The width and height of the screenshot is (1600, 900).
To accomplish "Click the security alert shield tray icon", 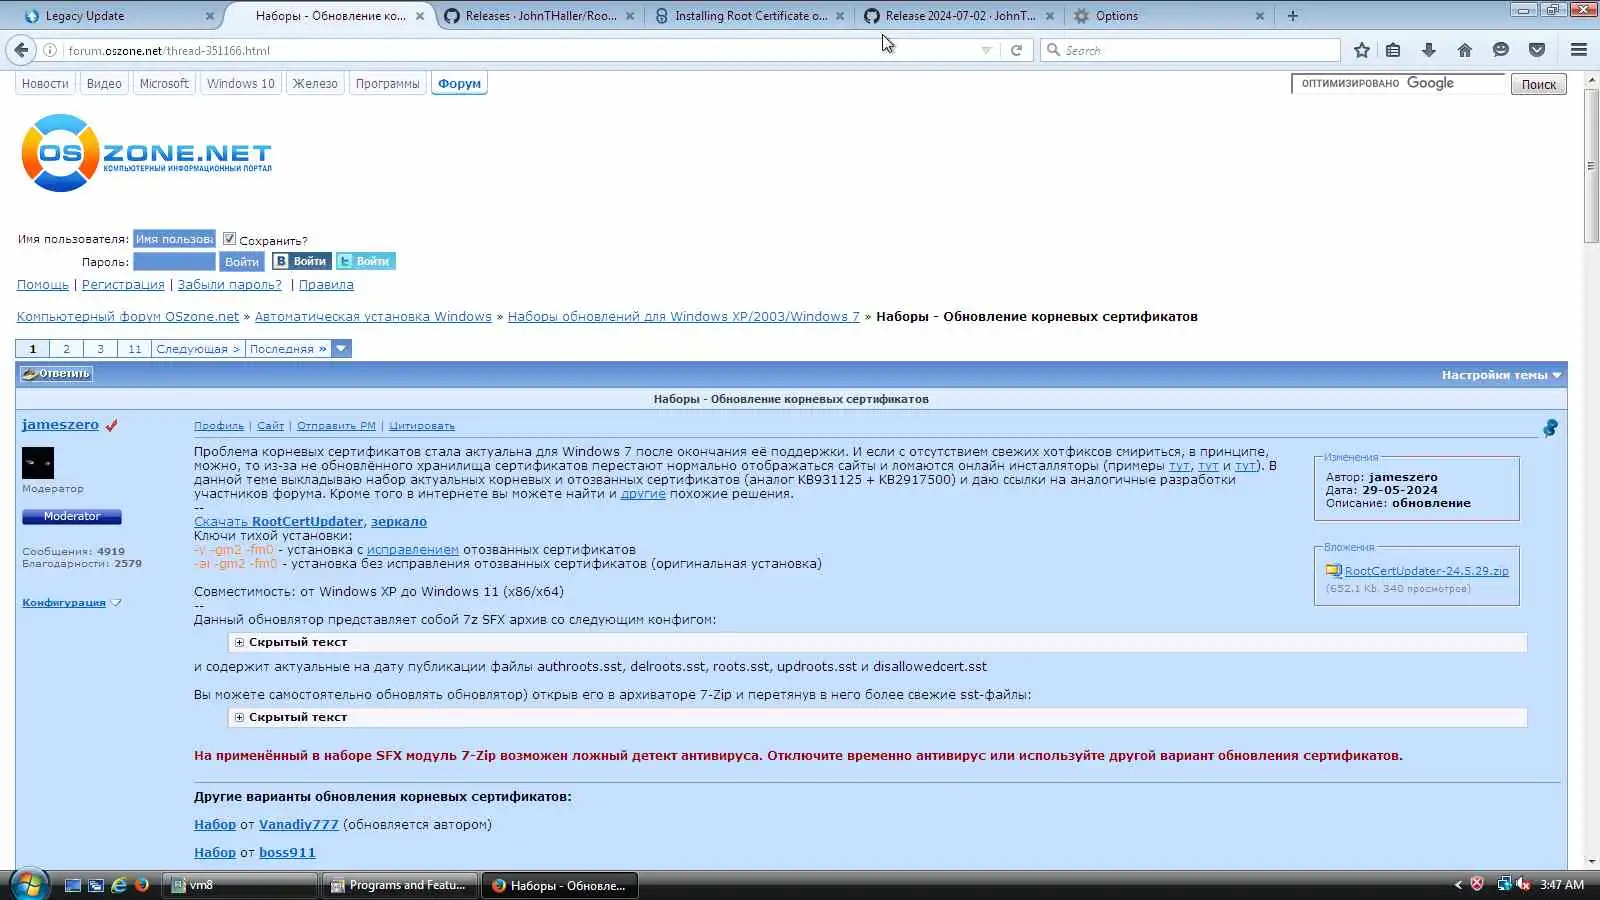I will point(1477,884).
